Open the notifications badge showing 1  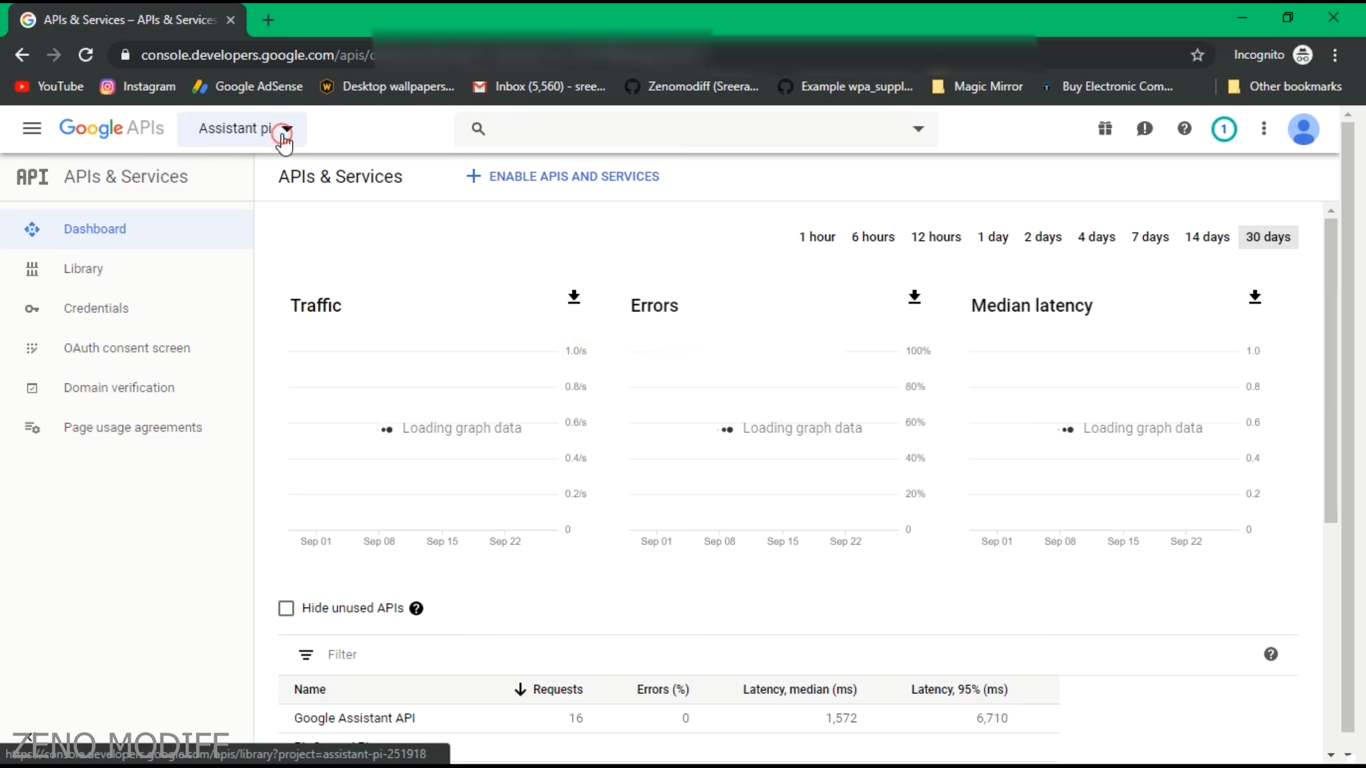[1224, 128]
